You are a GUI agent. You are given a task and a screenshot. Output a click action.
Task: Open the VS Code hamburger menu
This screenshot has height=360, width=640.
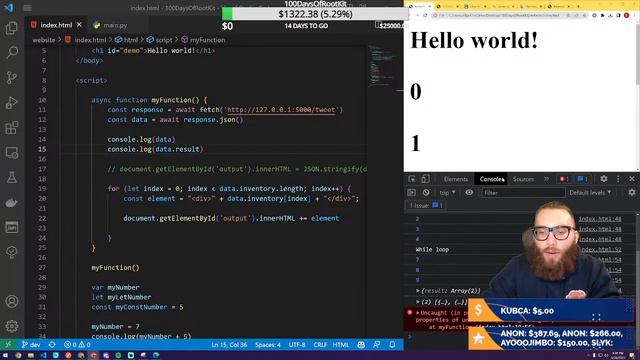pyautogui.click(x=27, y=8)
